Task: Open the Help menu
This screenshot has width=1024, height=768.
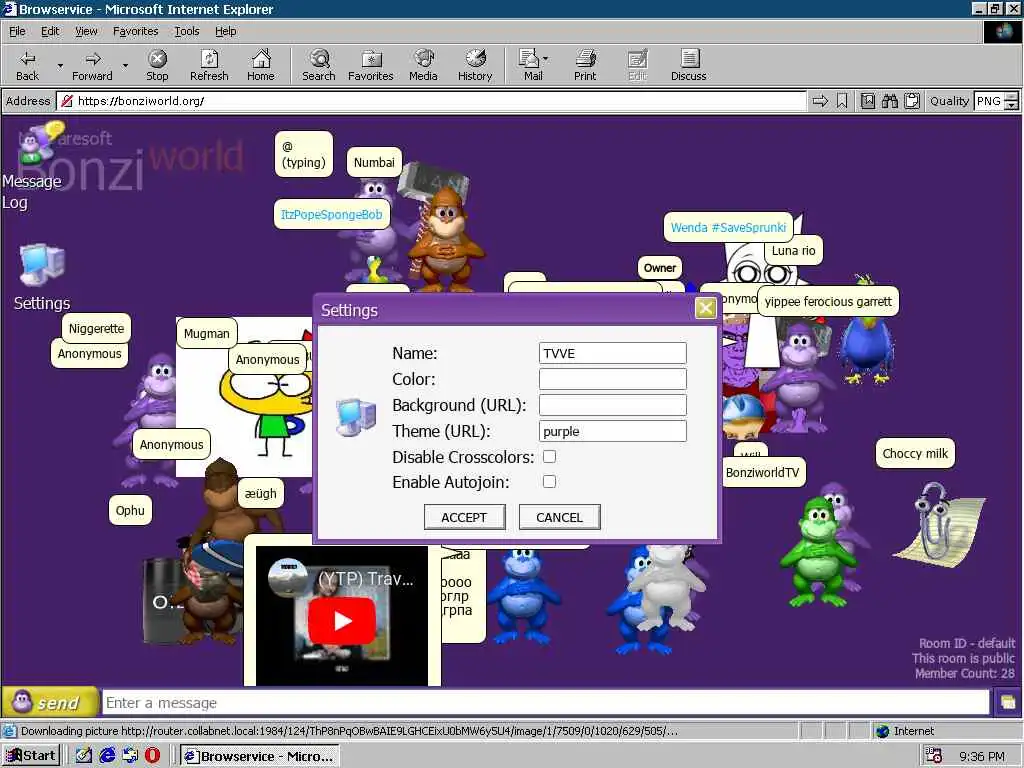Action: 225,31
